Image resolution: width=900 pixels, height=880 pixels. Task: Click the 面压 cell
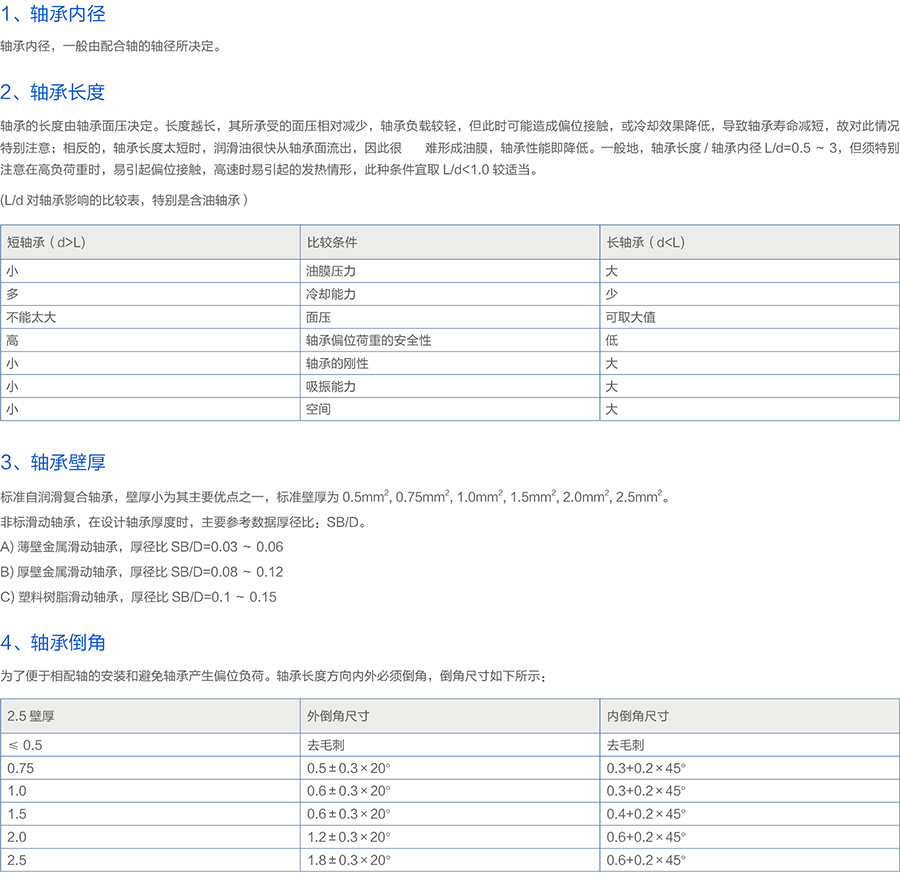[x=450, y=317]
